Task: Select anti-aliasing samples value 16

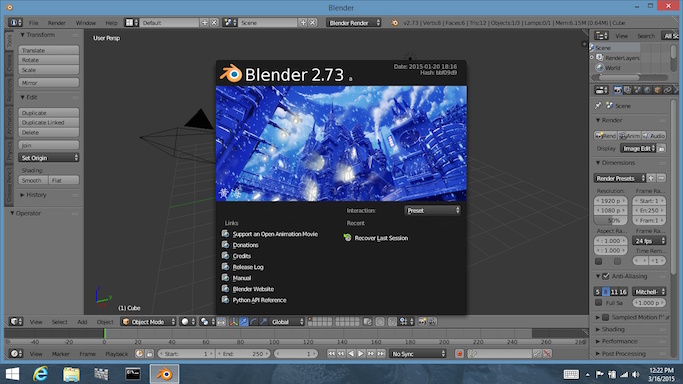Action: tap(623, 292)
